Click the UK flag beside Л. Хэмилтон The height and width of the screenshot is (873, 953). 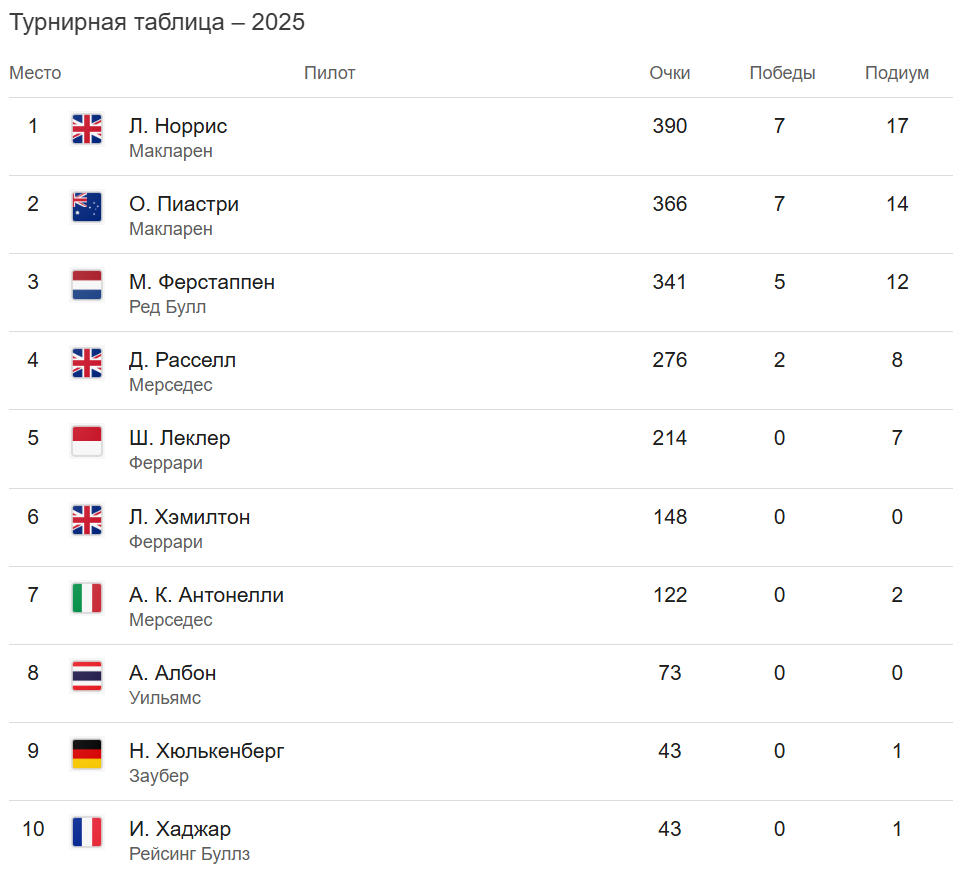(87, 520)
